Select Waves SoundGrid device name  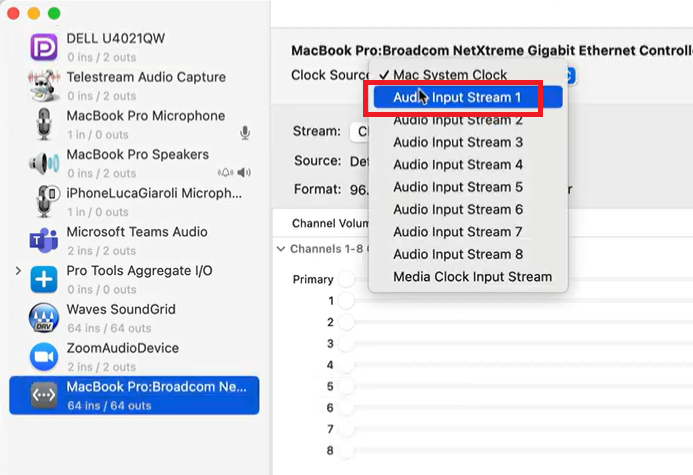[x=121, y=309]
